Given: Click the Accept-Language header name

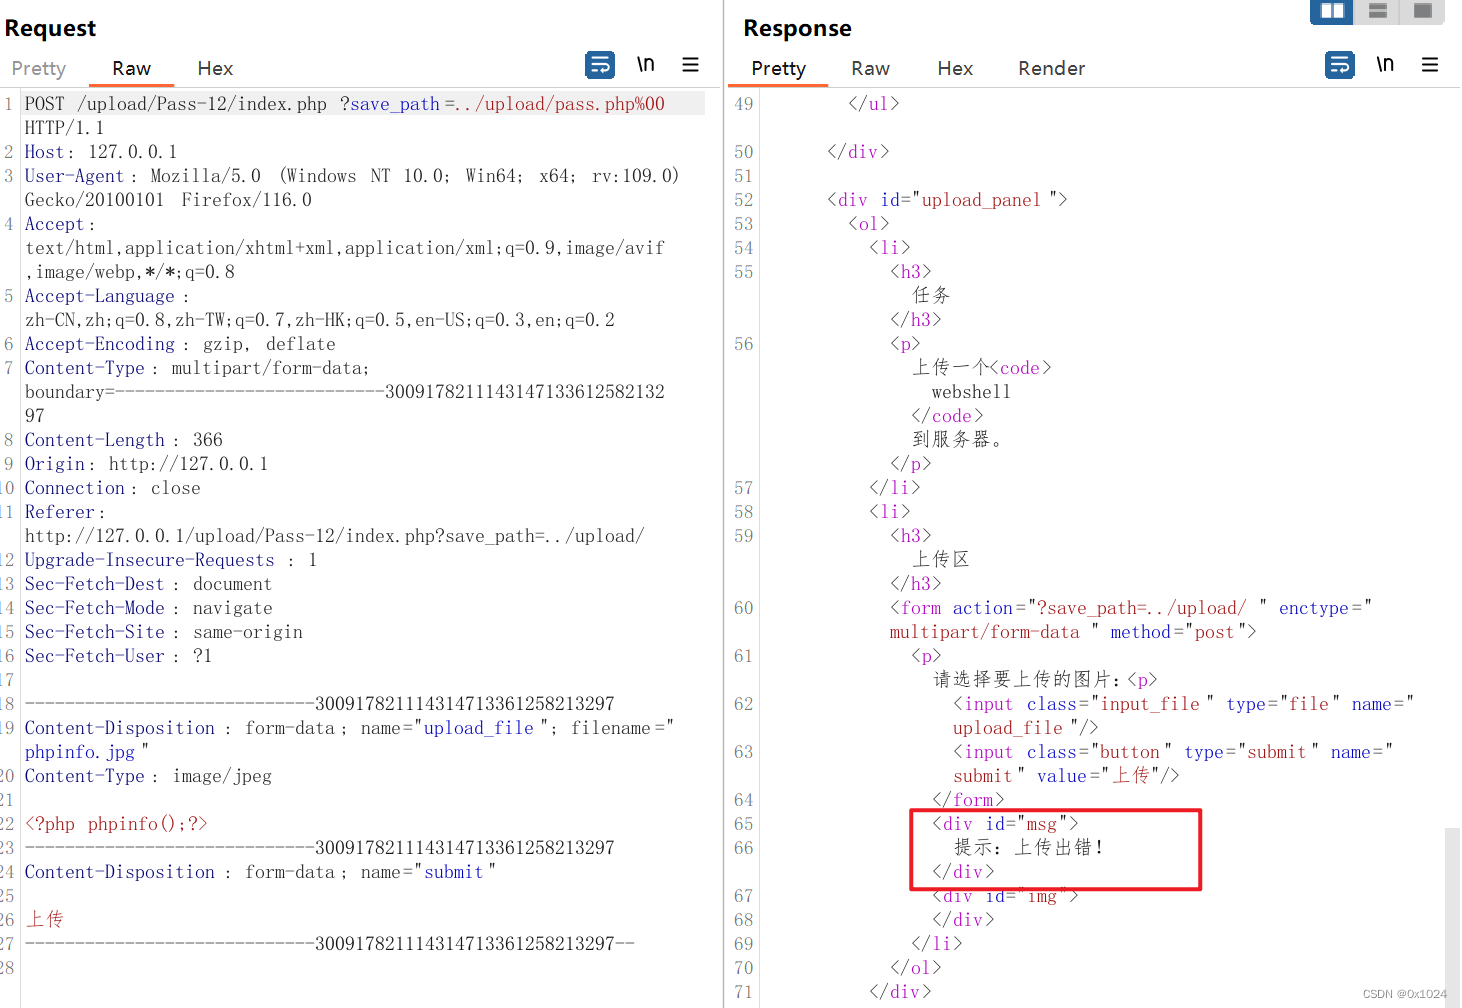Looking at the screenshot, I should point(100,296).
